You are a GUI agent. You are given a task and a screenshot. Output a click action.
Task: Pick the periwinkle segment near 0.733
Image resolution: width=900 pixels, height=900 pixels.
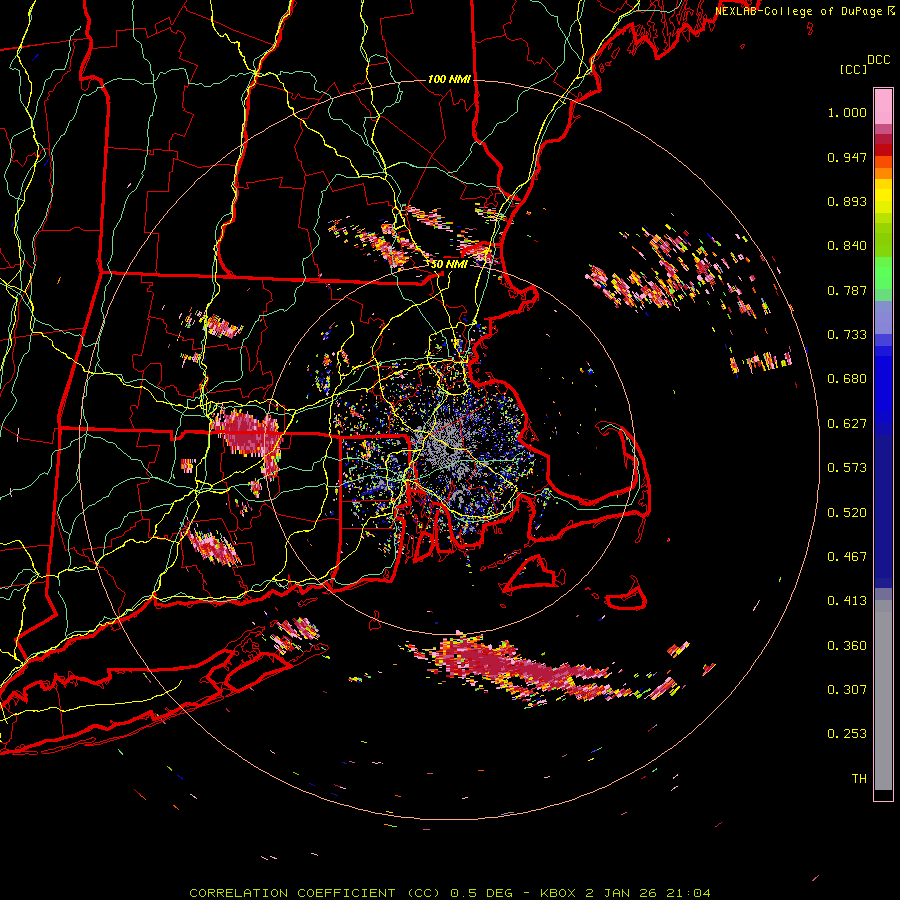[x=883, y=317]
